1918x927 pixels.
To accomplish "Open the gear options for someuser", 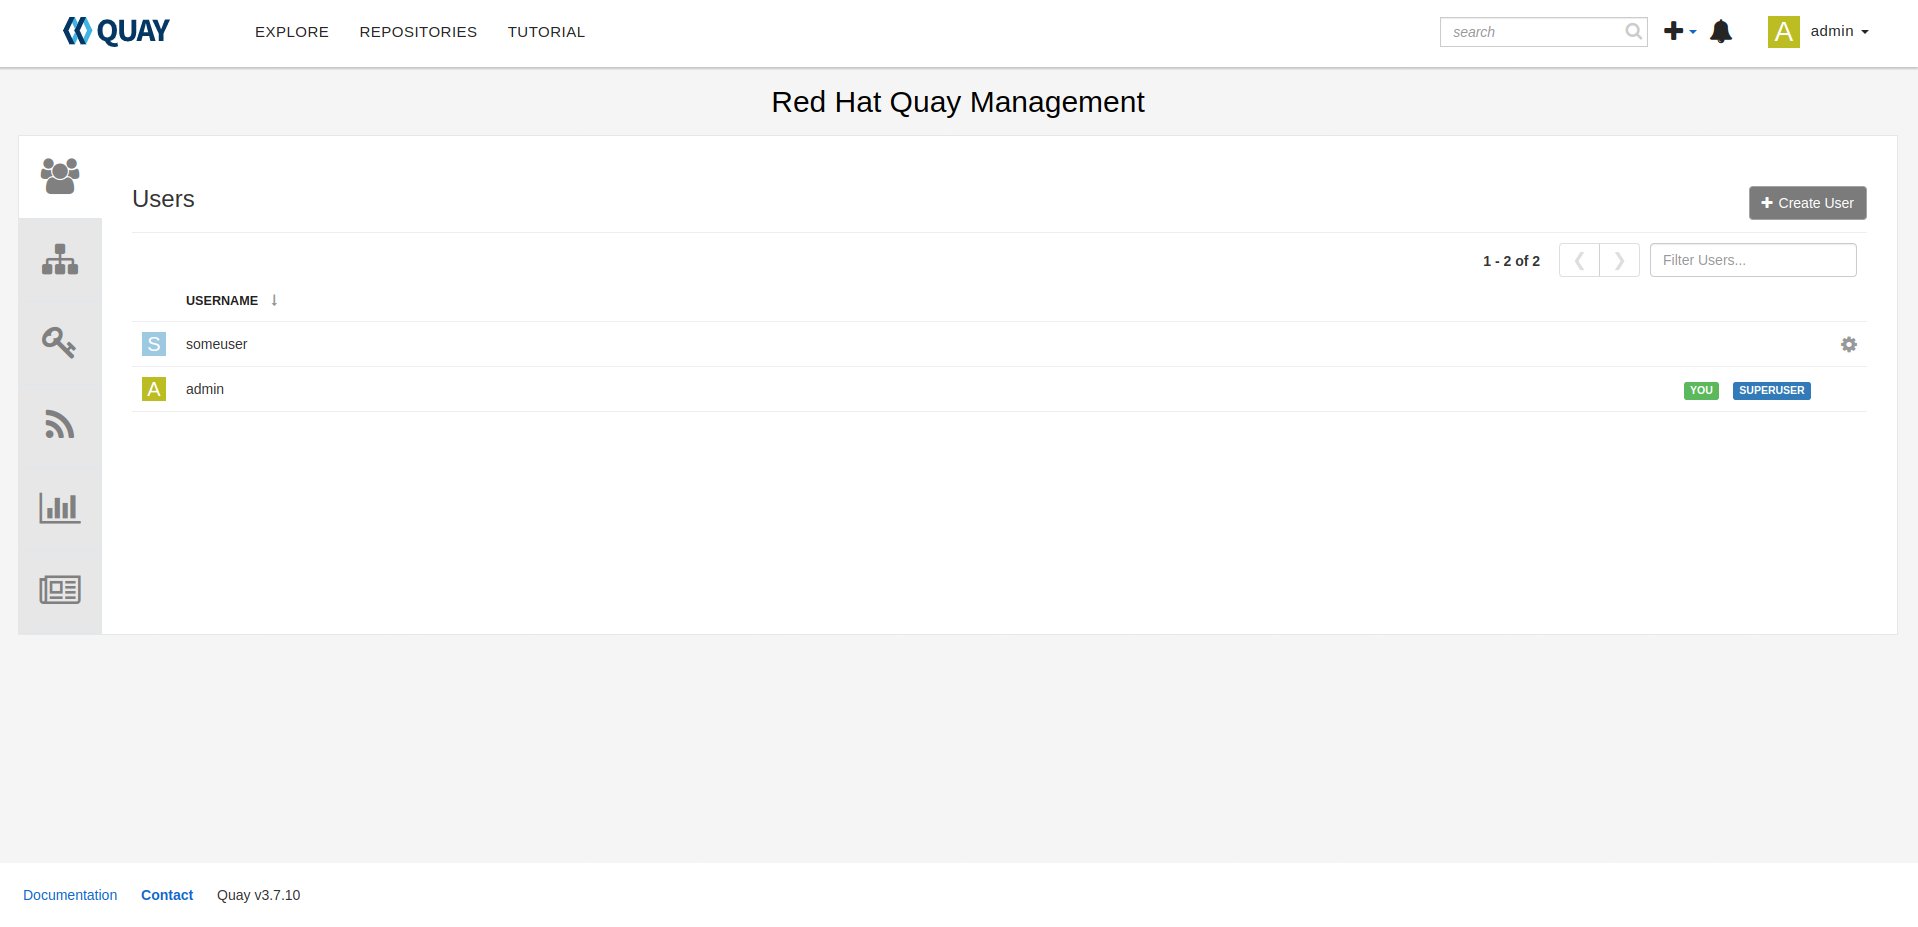I will tap(1848, 344).
